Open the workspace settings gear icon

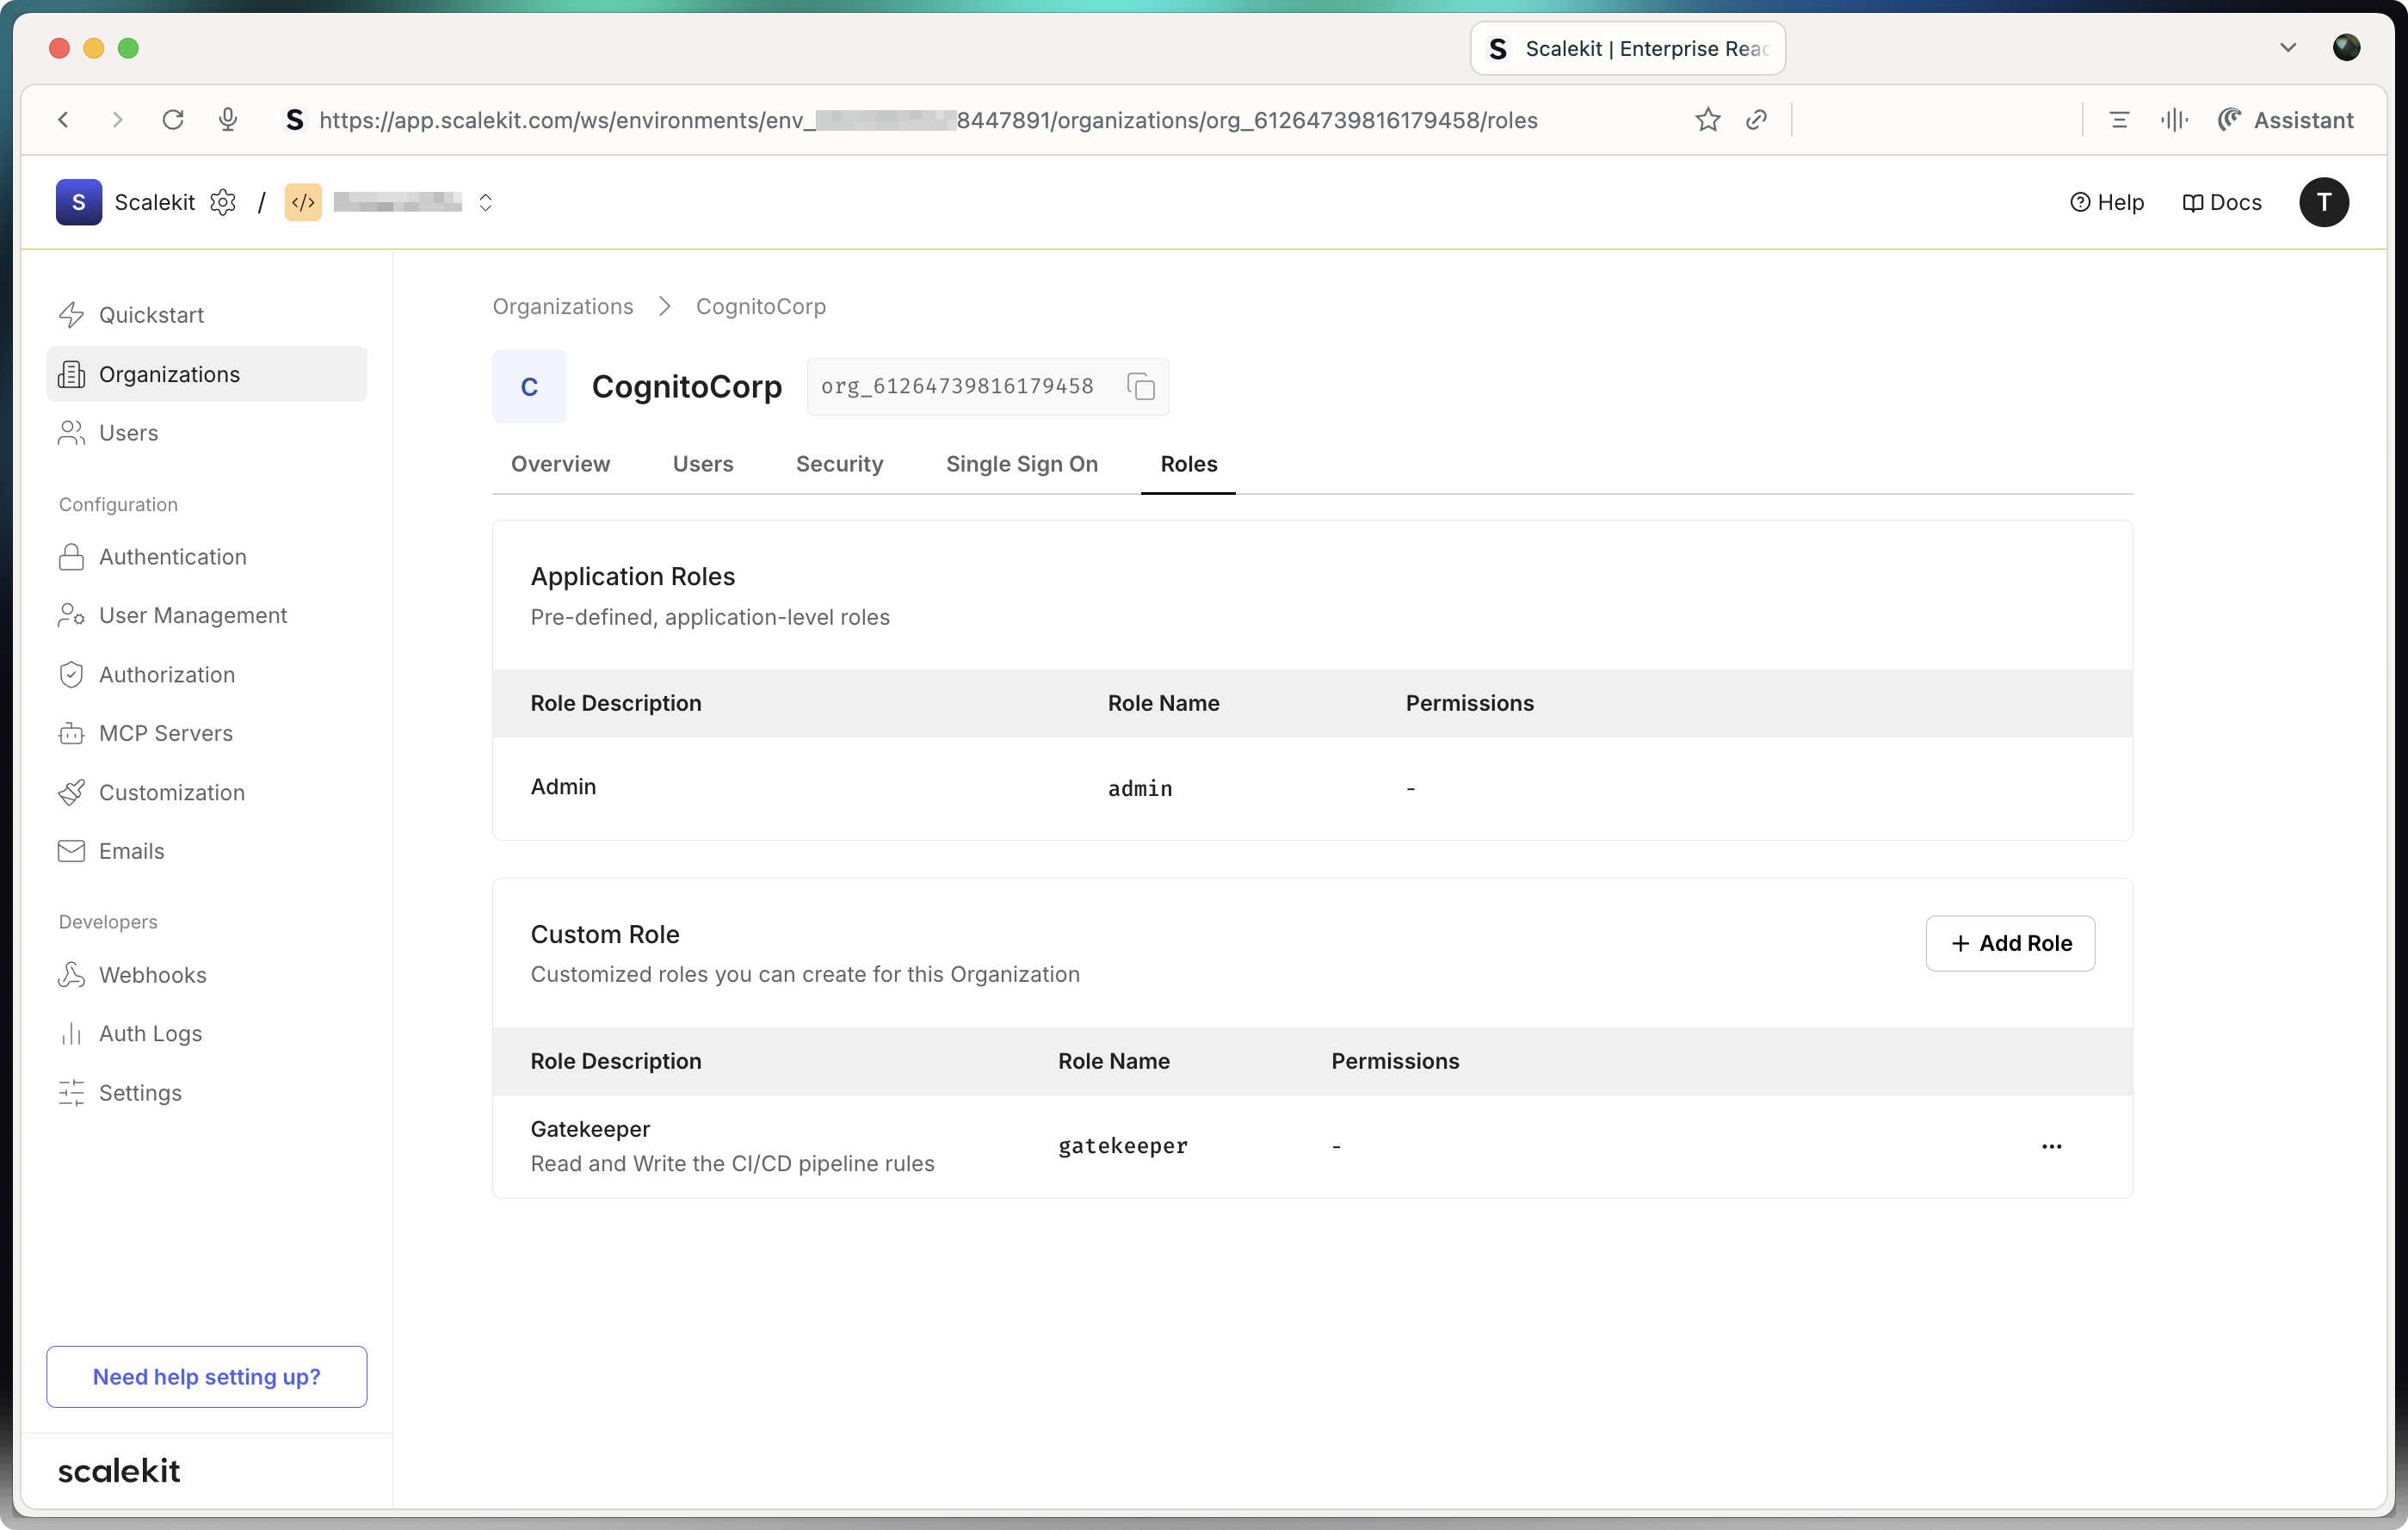[223, 202]
